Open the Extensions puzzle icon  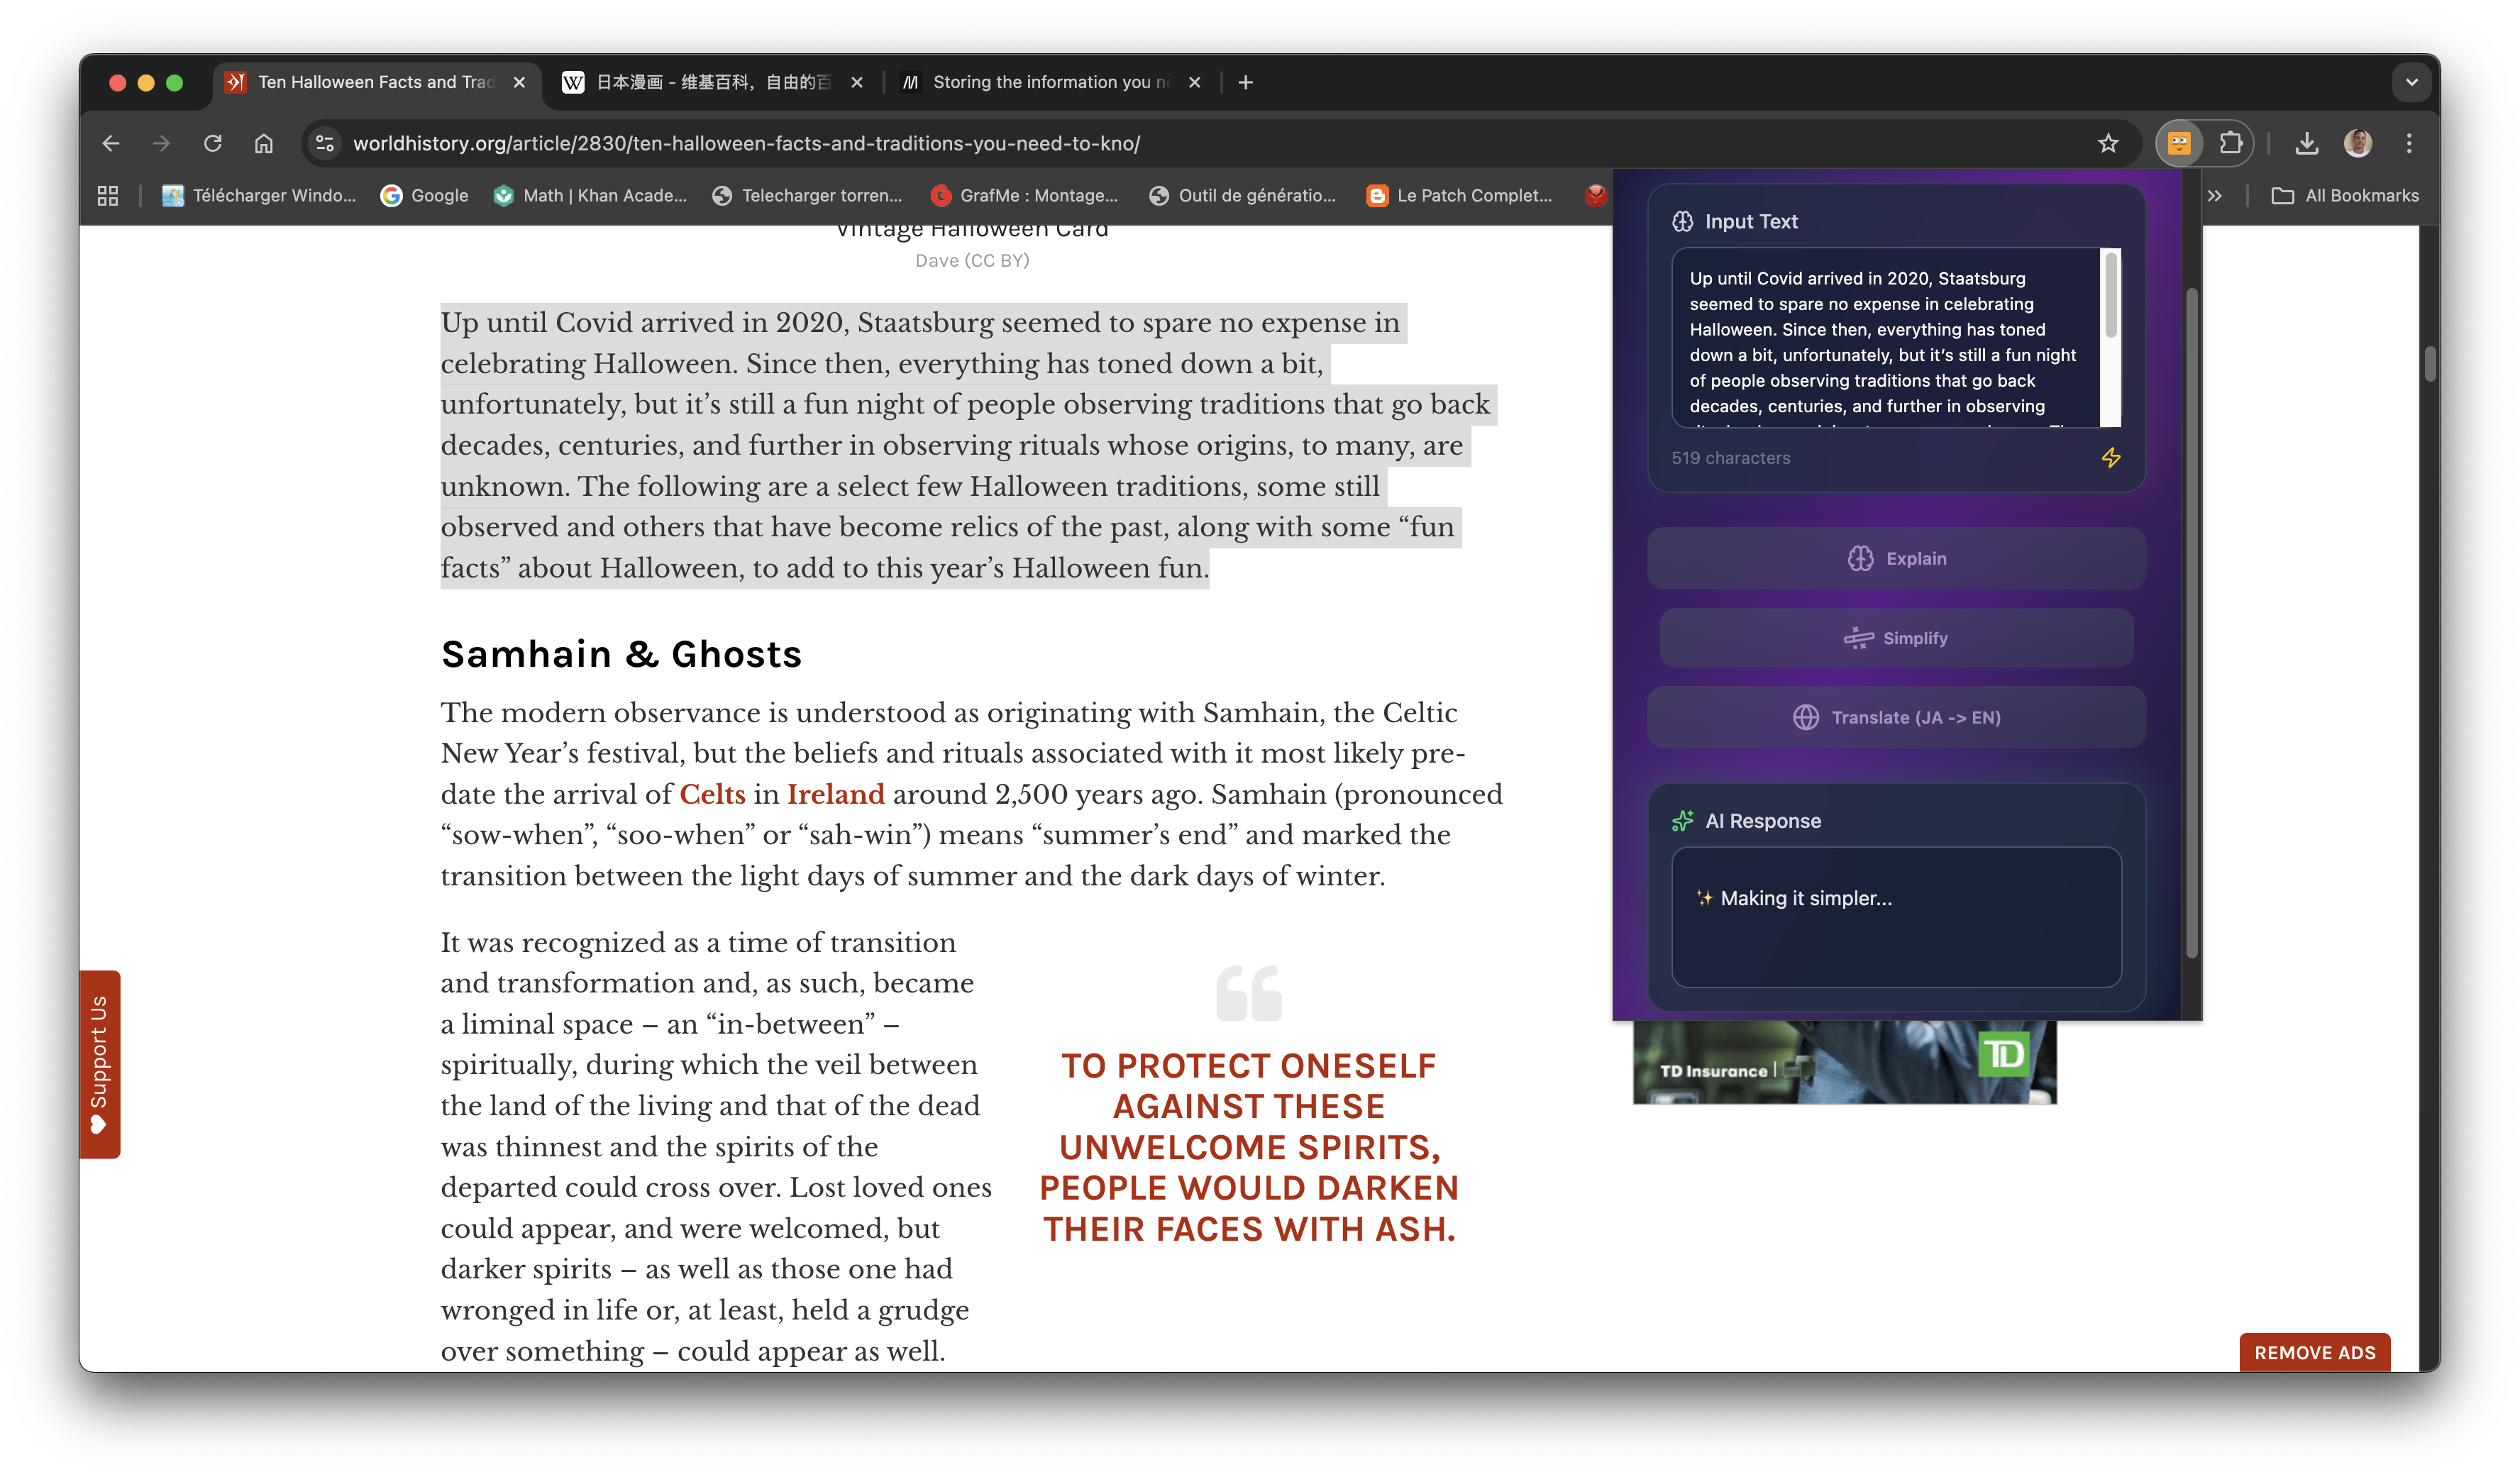click(2230, 143)
